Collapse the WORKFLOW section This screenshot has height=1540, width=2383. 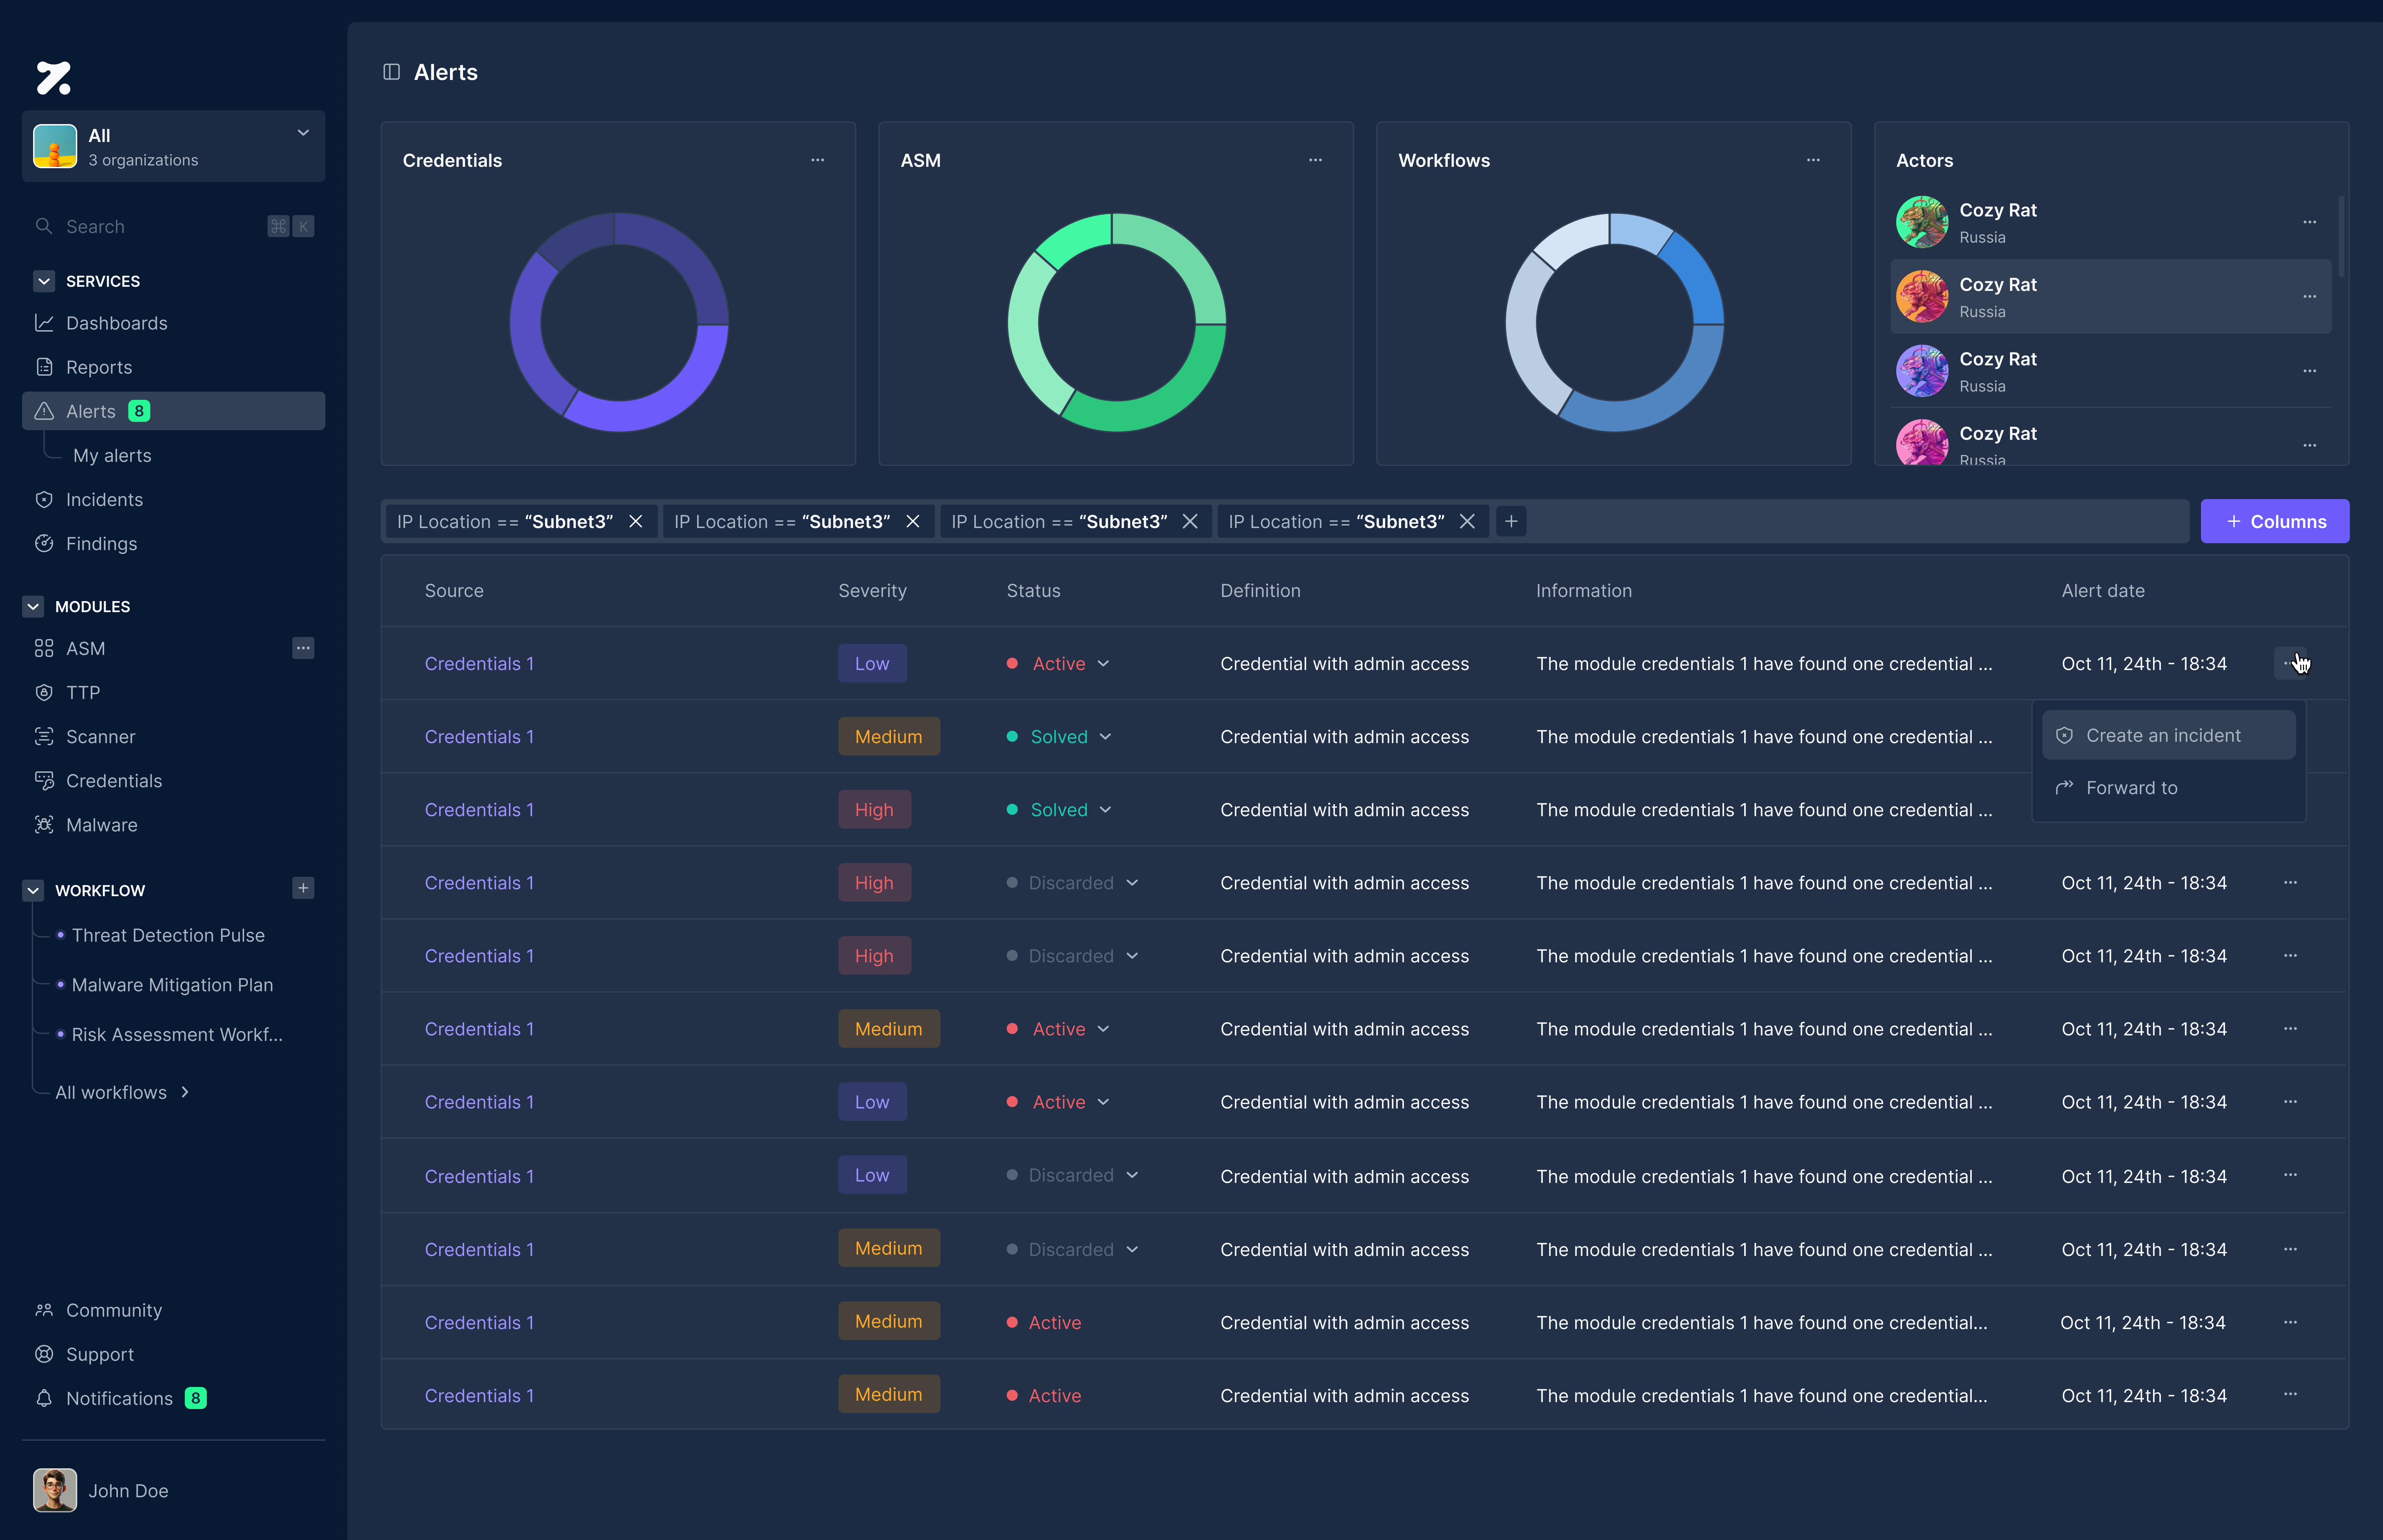33,890
